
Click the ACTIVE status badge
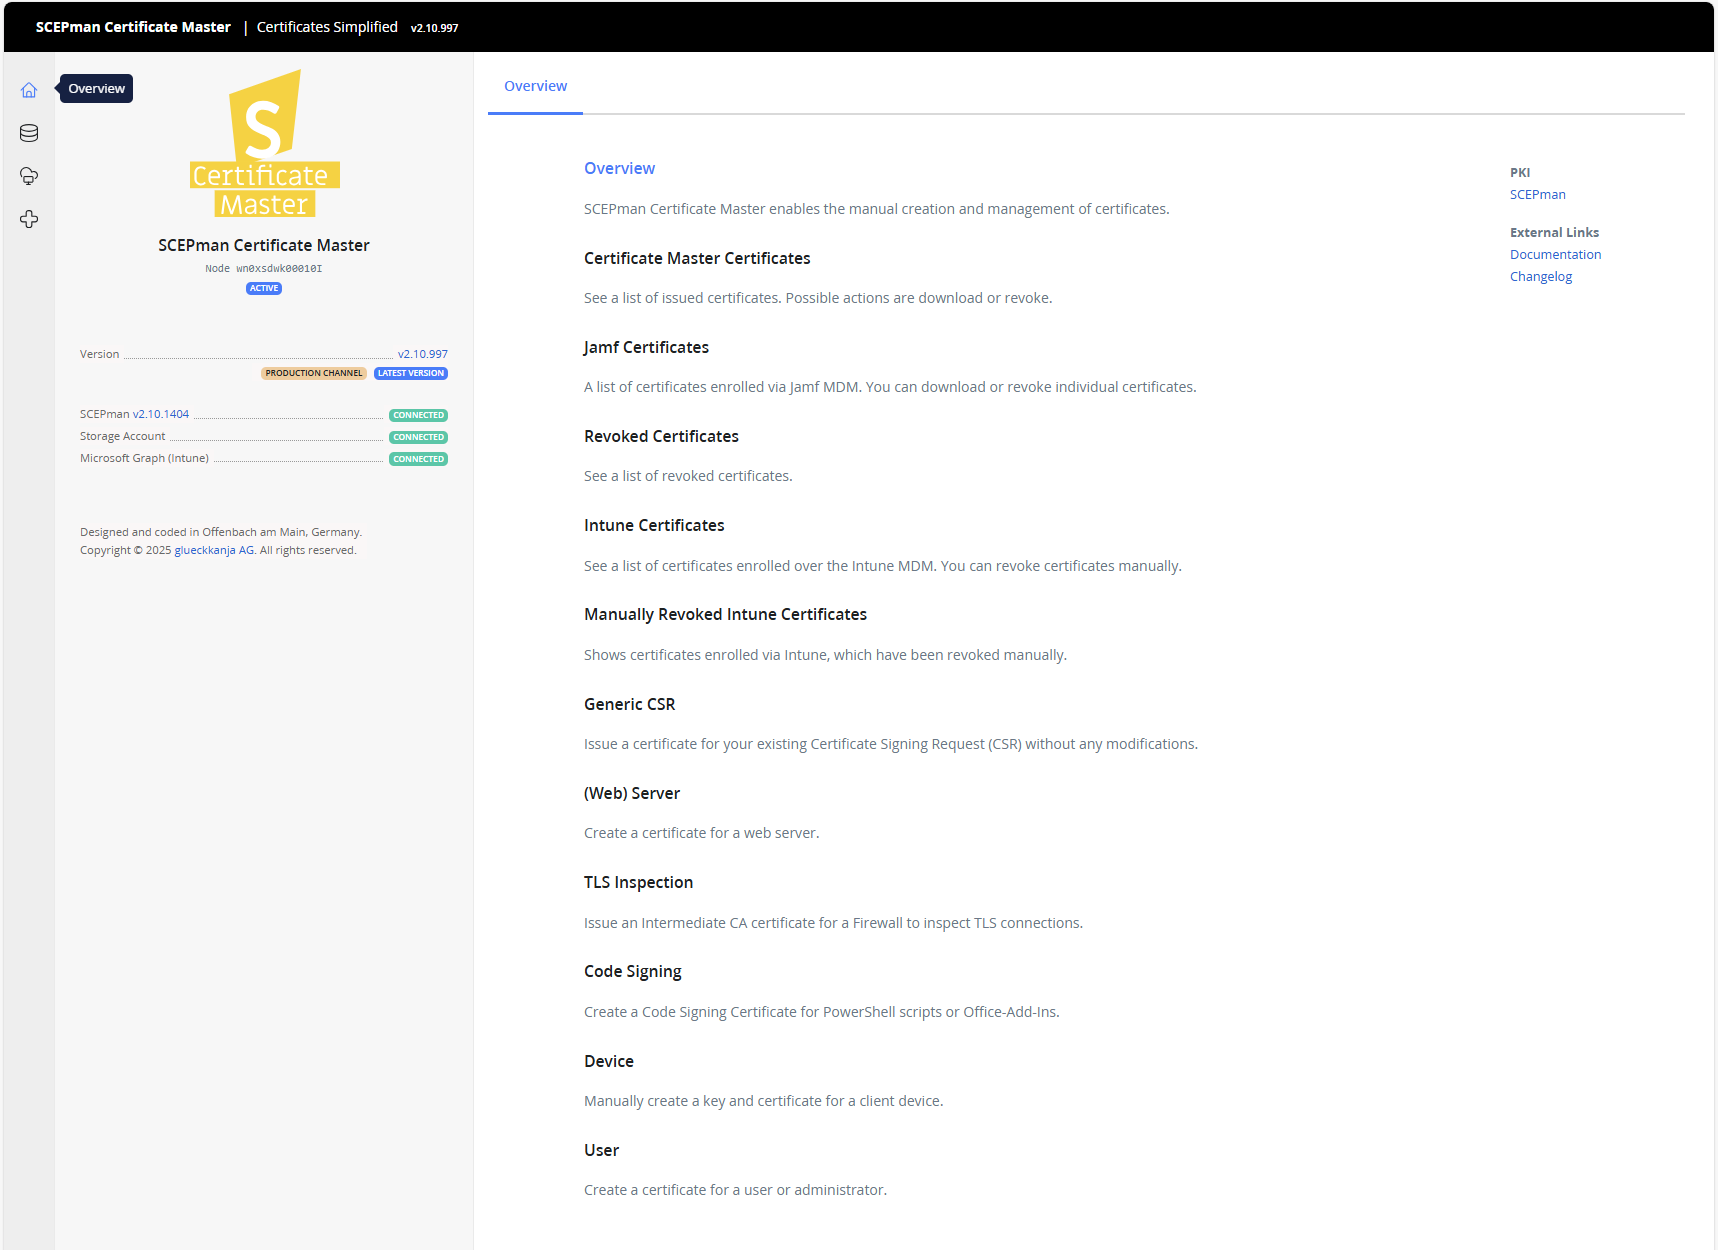[x=264, y=288]
